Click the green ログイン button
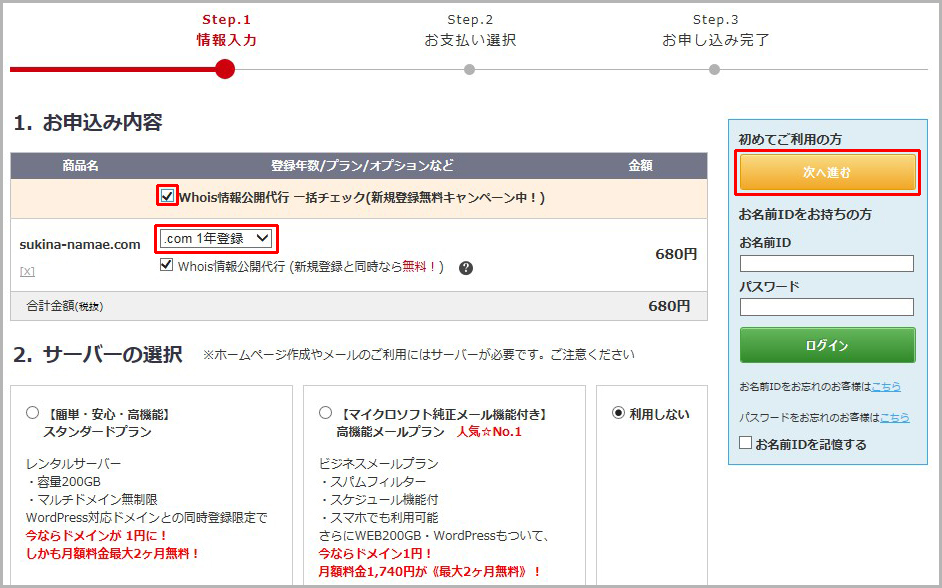Viewport: 942px width, 588px height. (x=827, y=345)
